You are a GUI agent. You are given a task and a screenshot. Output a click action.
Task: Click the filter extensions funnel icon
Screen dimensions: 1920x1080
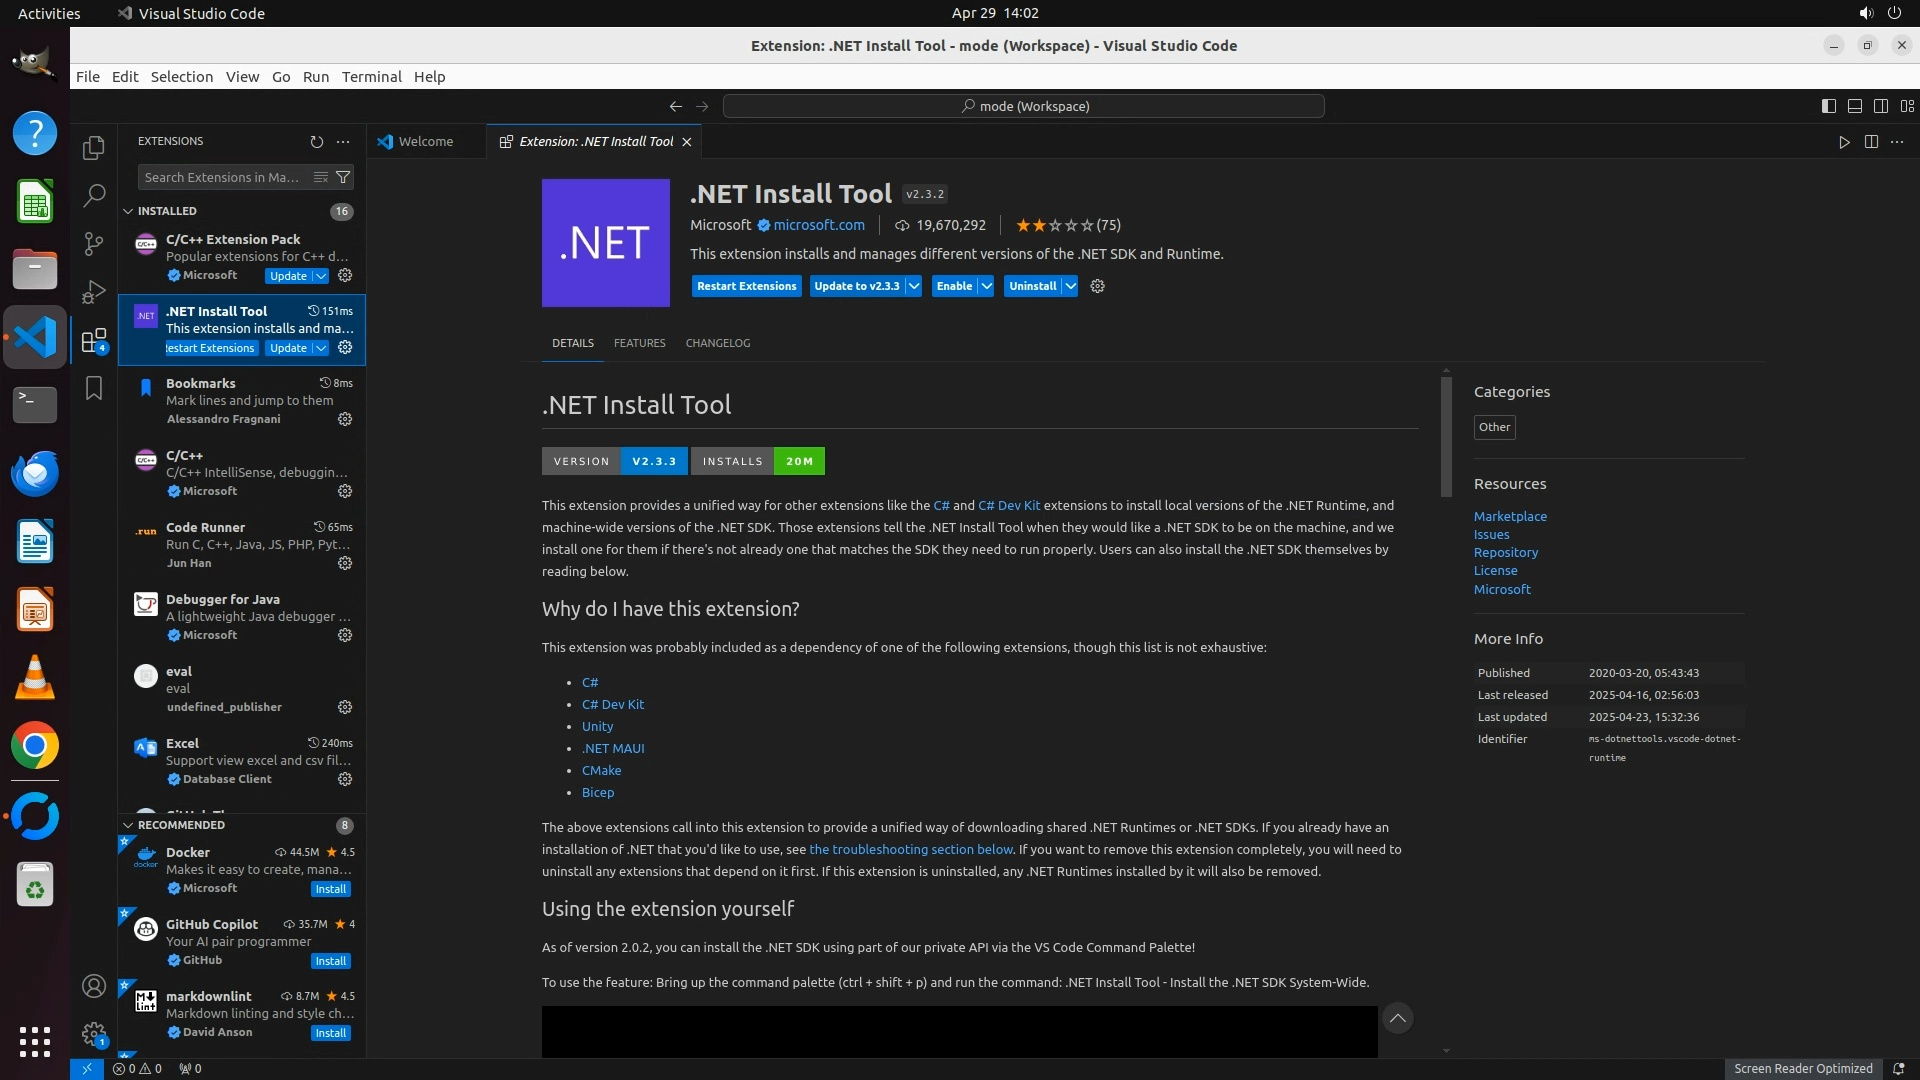(x=343, y=178)
